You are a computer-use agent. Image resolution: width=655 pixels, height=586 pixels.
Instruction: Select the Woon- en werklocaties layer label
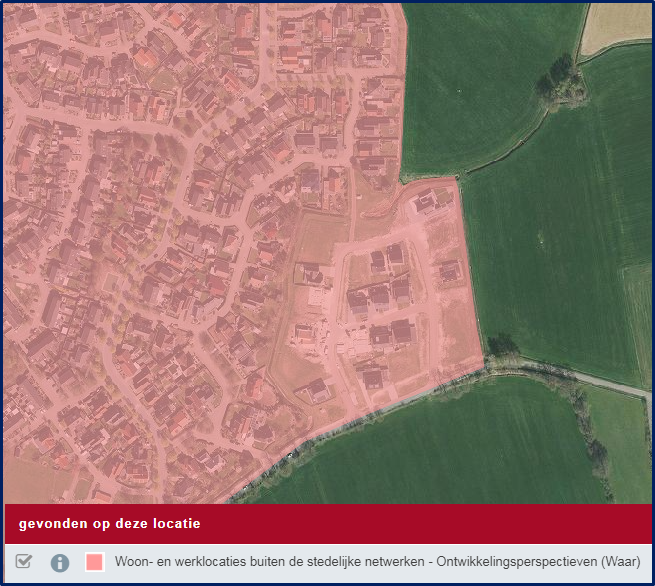(x=377, y=562)
